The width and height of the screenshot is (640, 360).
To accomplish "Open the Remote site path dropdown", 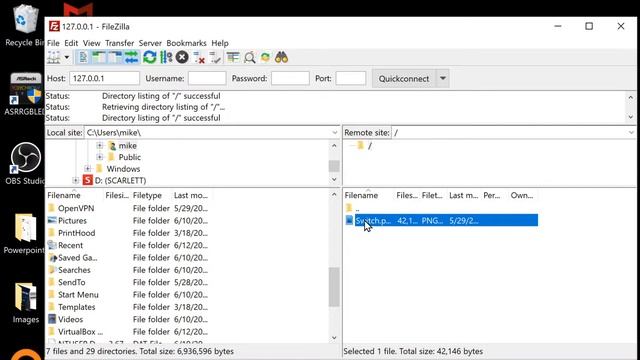I will (x=631, y=133).
